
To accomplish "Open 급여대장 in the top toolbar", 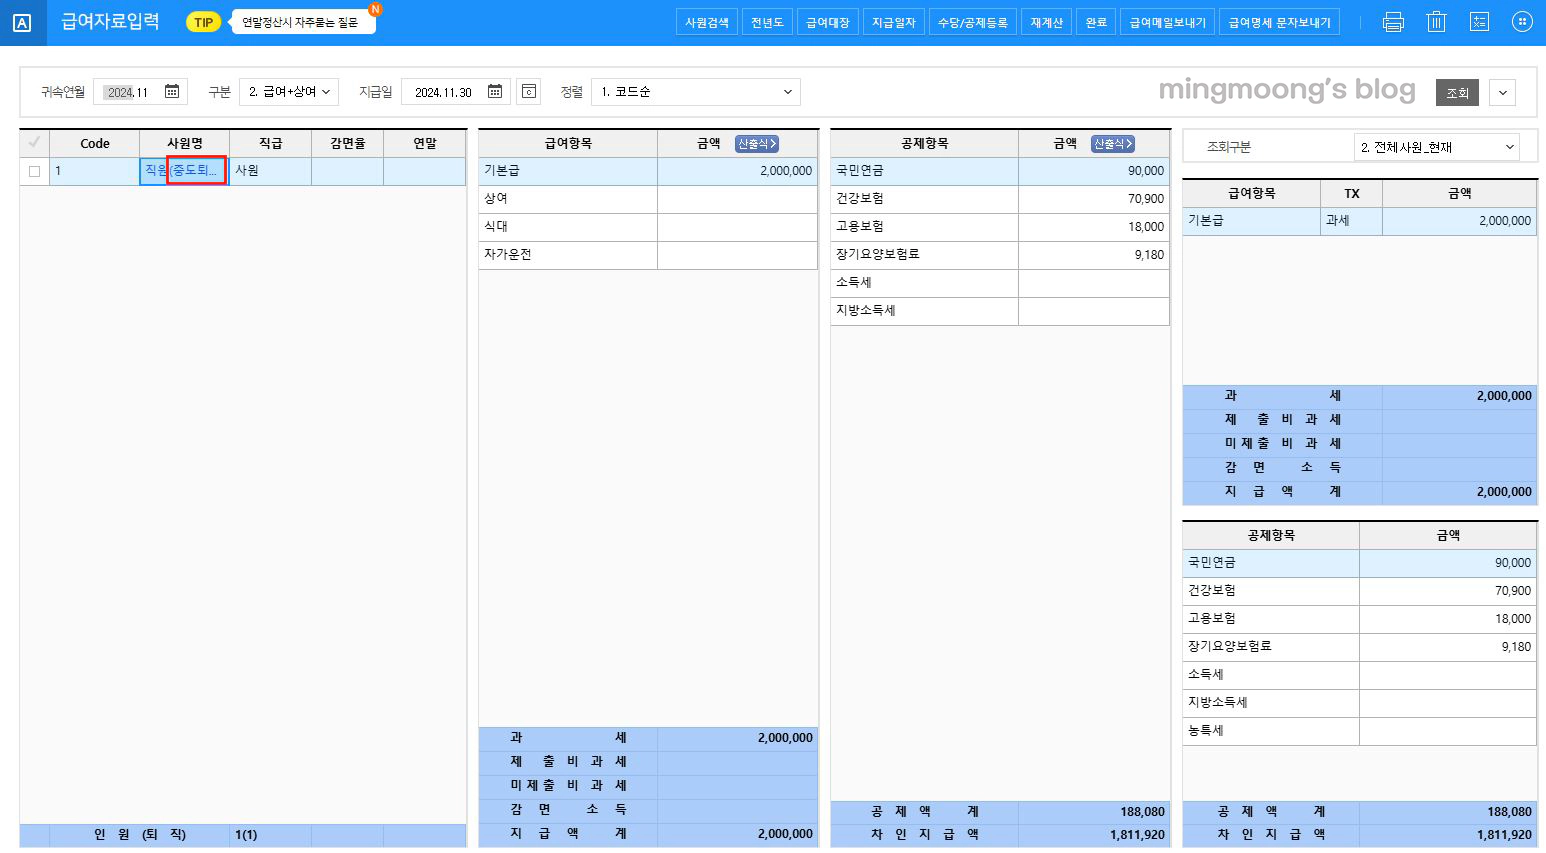I will click(x=828, y=22).
